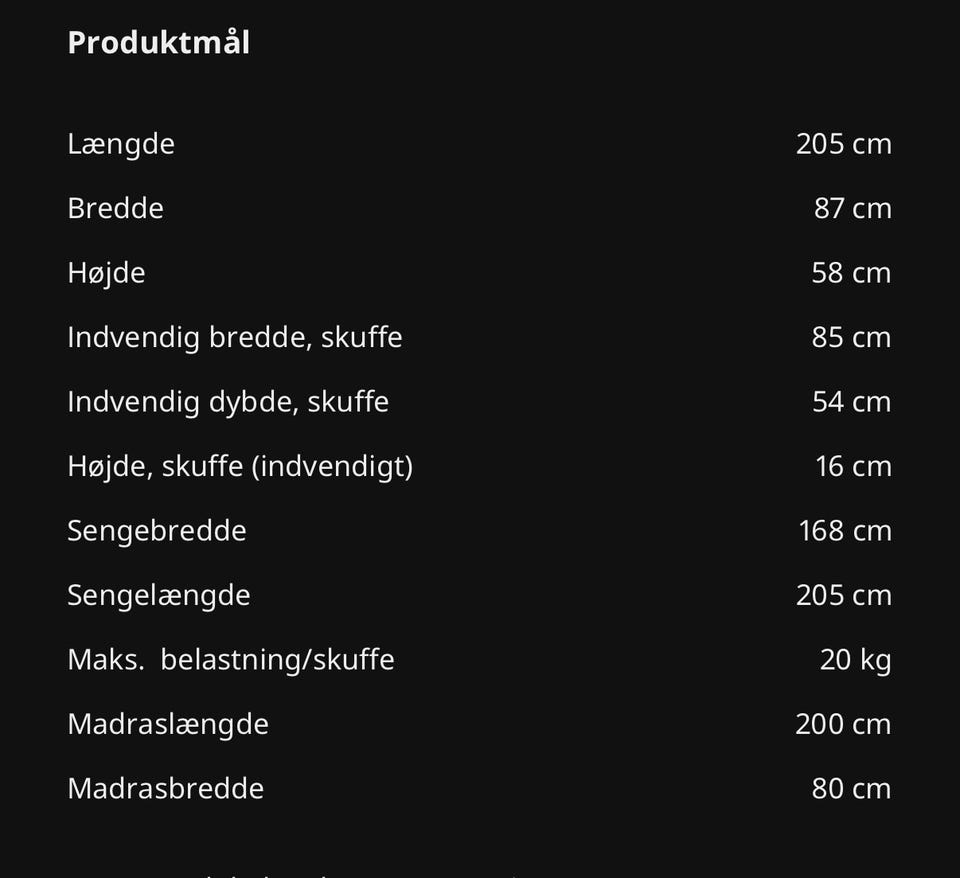
Task: Tap the Højde label
Action: [x=106, y=273]
